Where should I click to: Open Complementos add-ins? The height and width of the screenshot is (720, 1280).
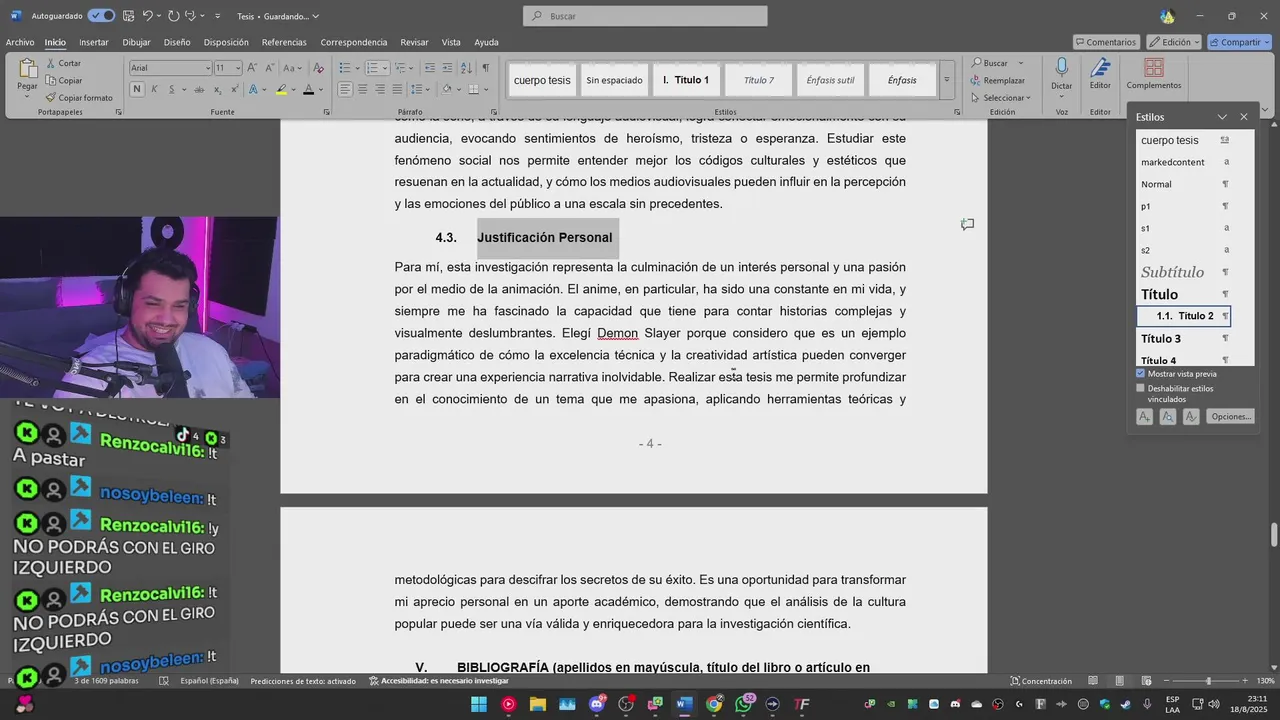click(1154, 74)
